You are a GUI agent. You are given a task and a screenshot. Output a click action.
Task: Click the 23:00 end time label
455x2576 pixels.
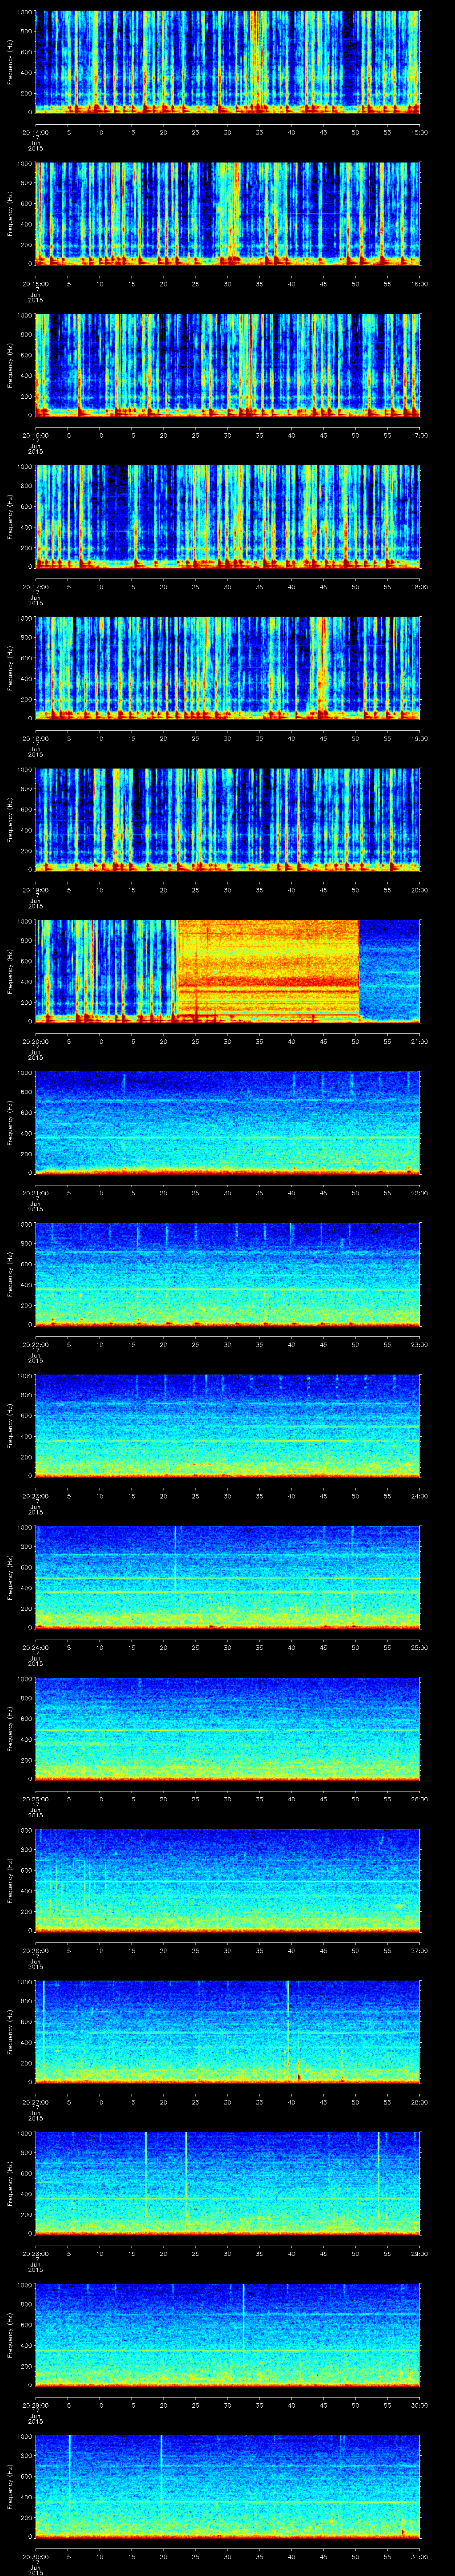point(420,1345)
